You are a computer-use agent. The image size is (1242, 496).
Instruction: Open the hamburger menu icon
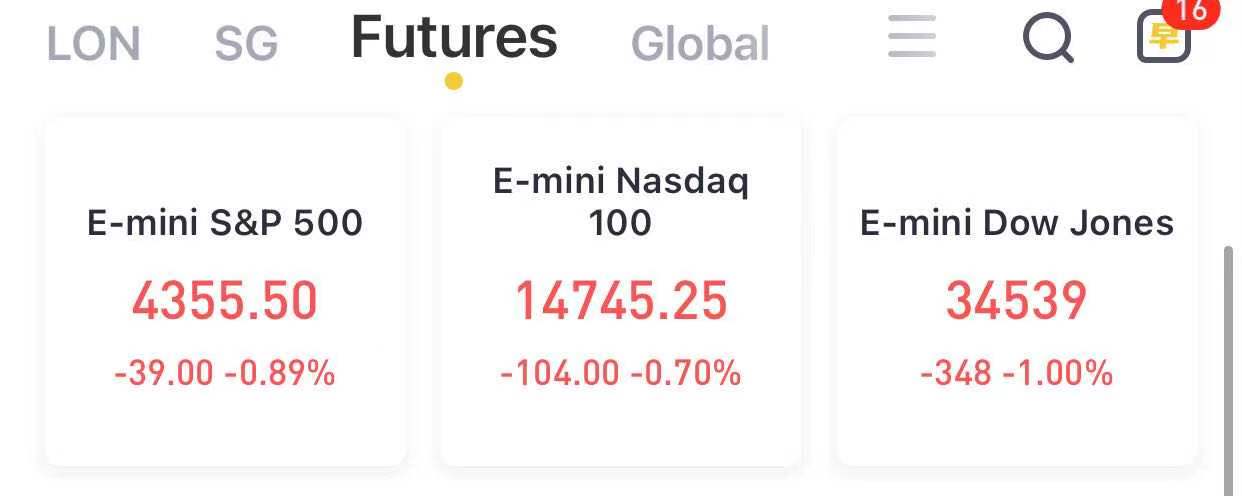[912, 36]
